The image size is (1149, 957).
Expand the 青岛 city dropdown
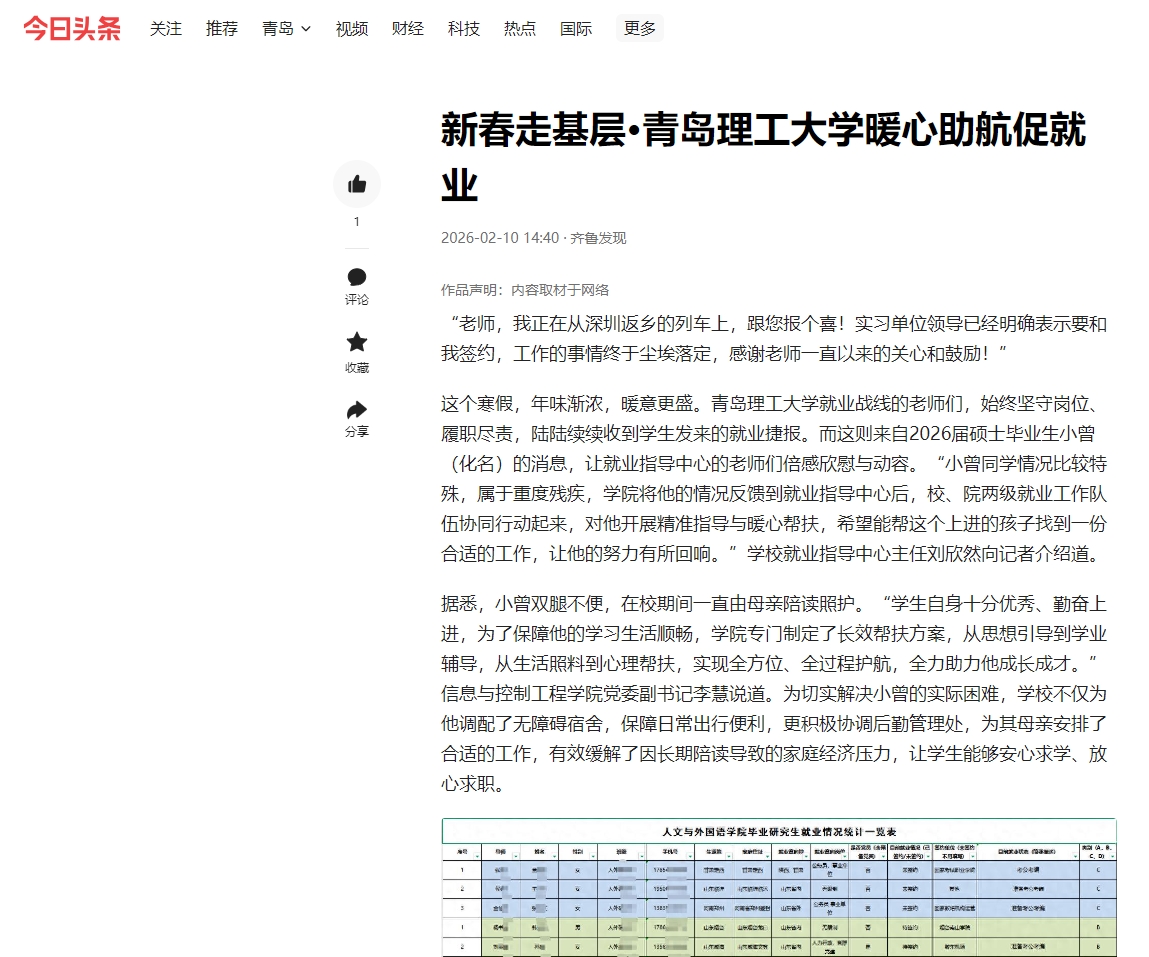tap(286, 29)
